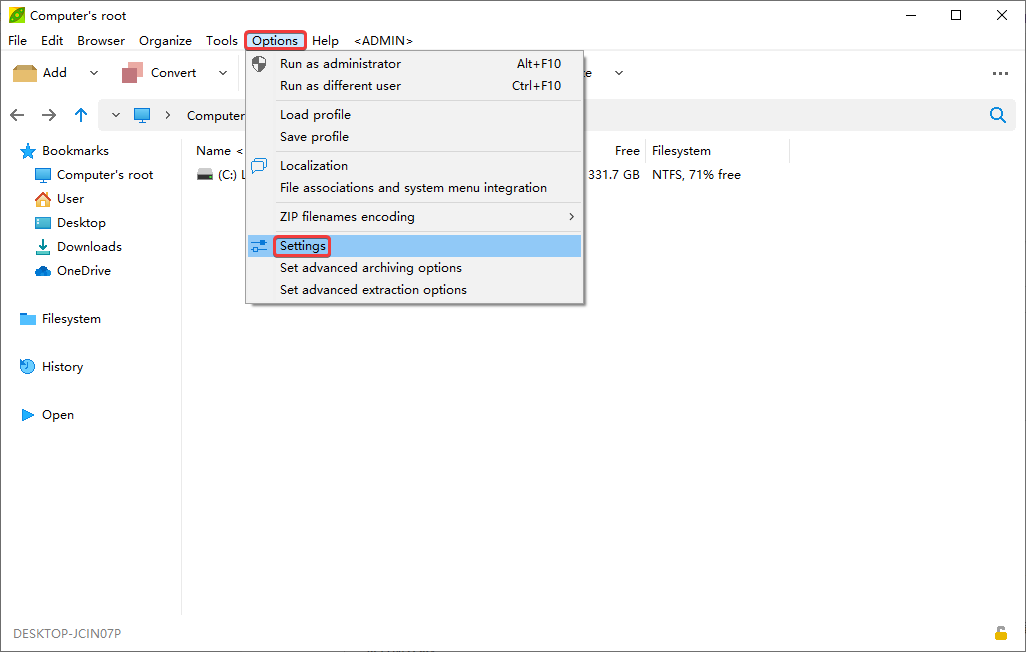Select Localization from the Options menu
Image resolution: width=1026 pixels, height=652 pixels.
pyautogui.click(x=314, y=166)
